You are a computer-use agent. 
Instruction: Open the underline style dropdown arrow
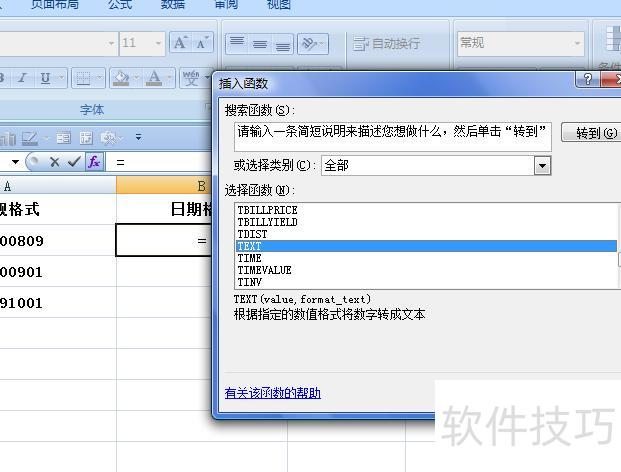tap(61, 78)
